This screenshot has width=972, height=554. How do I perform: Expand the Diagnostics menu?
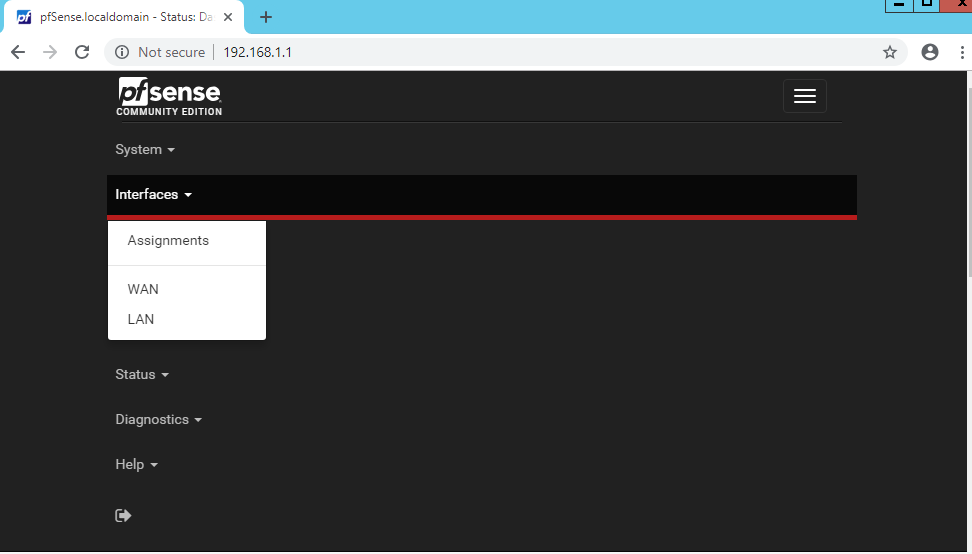point(159,420)
